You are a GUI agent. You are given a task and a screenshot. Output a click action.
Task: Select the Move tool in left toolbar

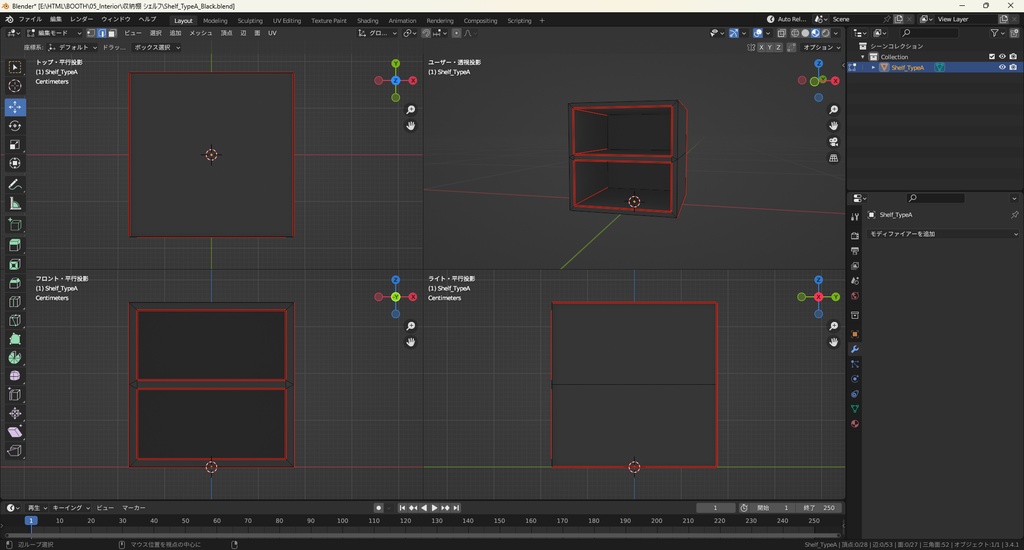[x=15, y=106]
